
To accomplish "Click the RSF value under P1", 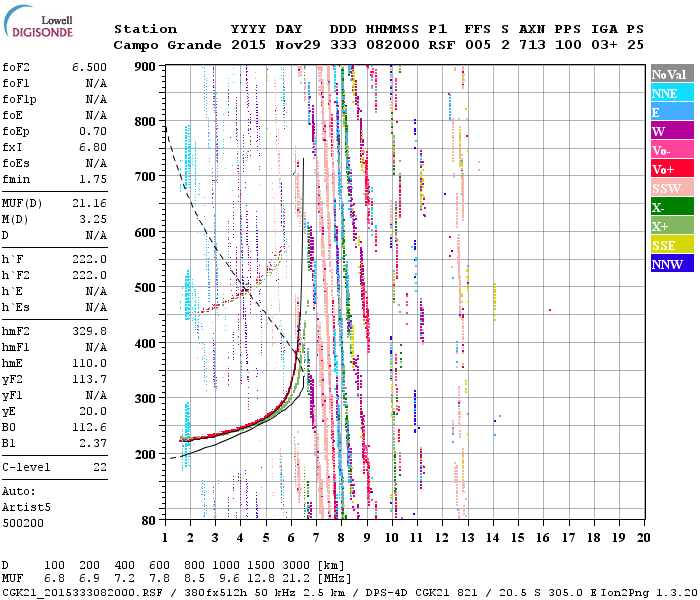I will tap(442, 45).
